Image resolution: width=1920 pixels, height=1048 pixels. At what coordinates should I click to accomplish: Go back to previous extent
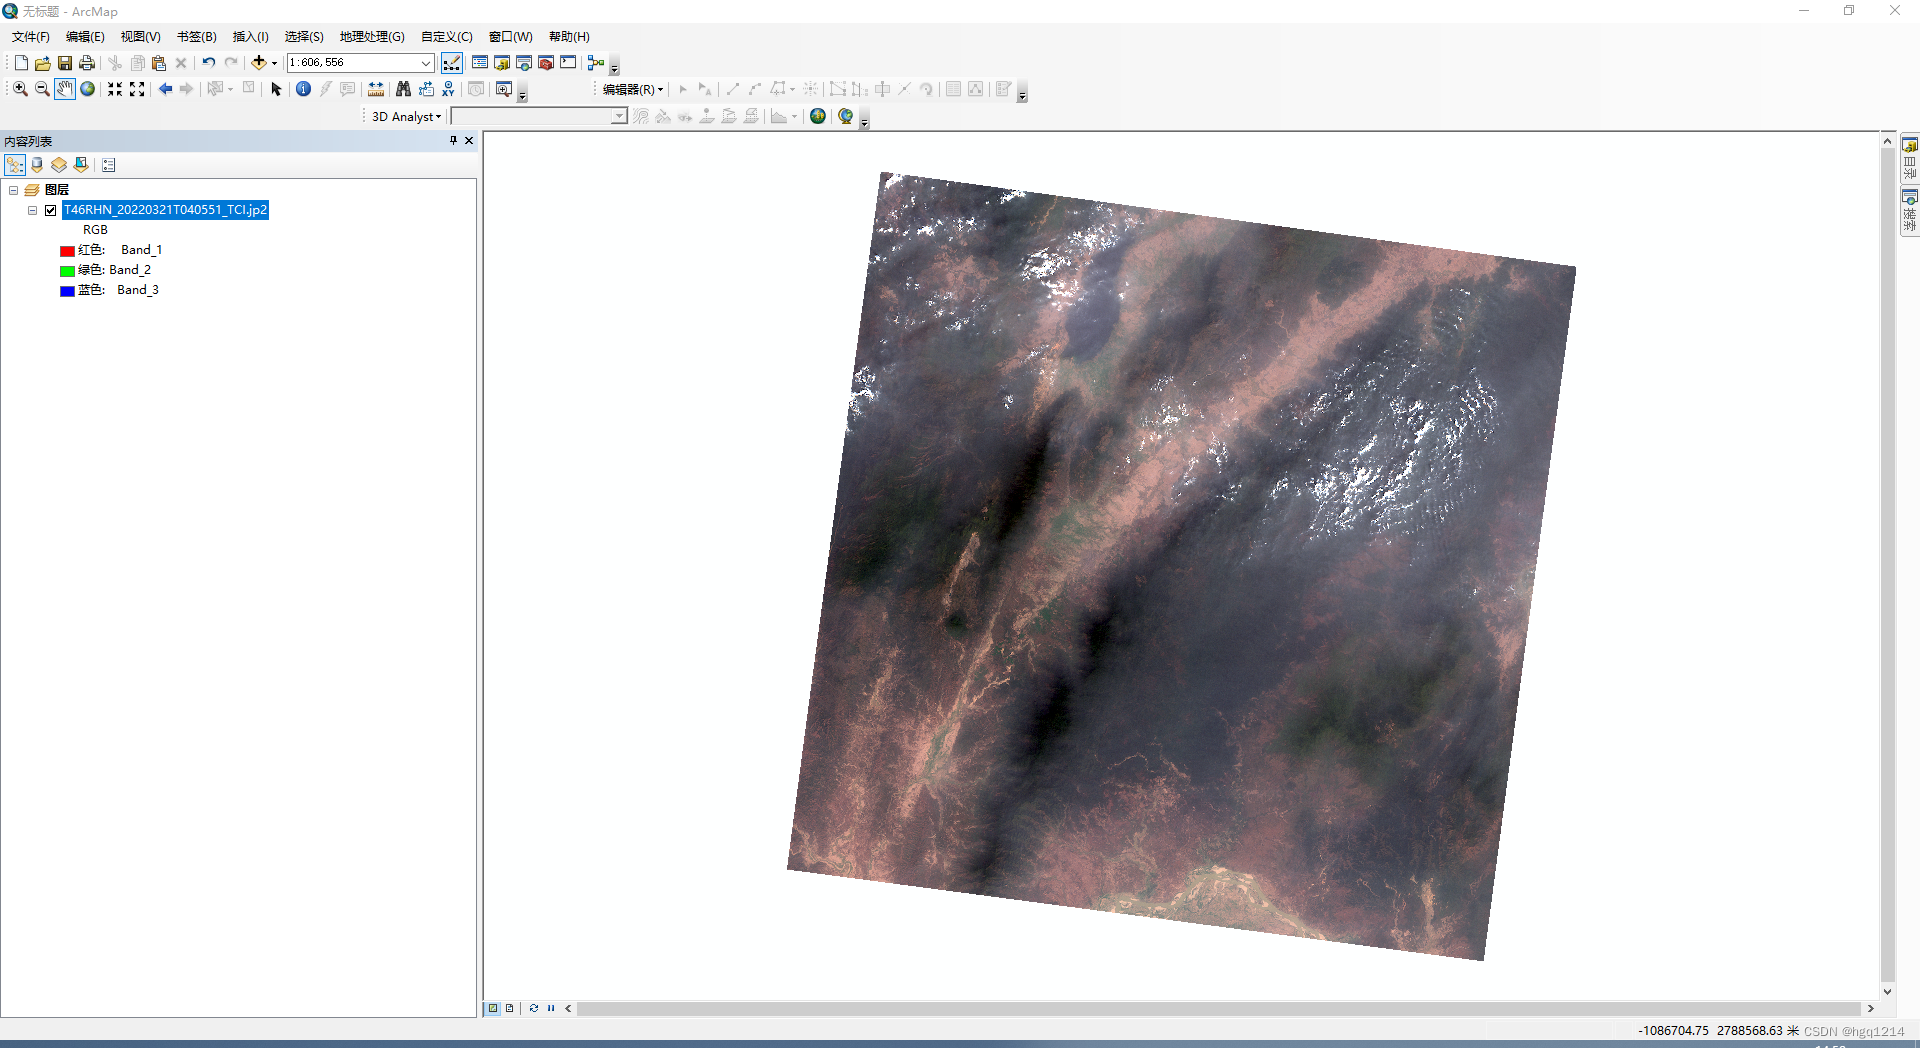tap(165, 89)
